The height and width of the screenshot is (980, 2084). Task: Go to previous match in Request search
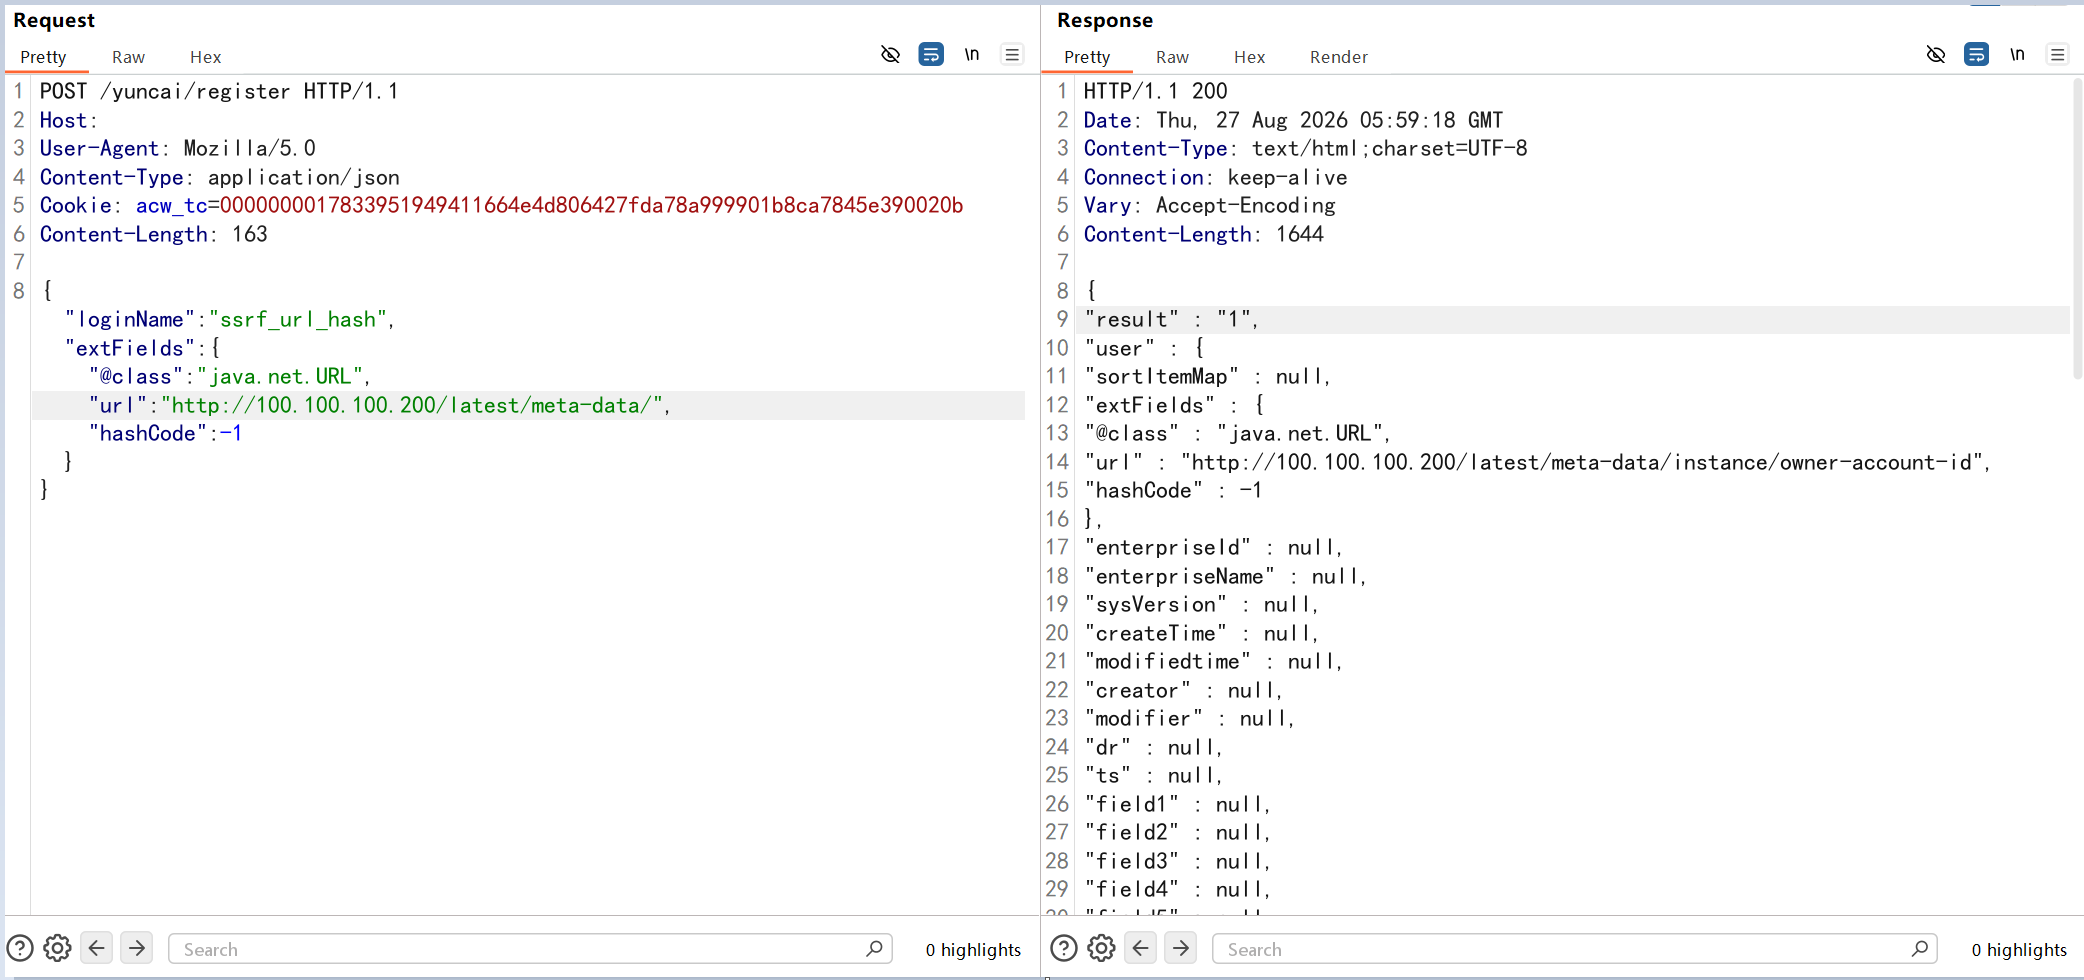(x=97, y=947)
